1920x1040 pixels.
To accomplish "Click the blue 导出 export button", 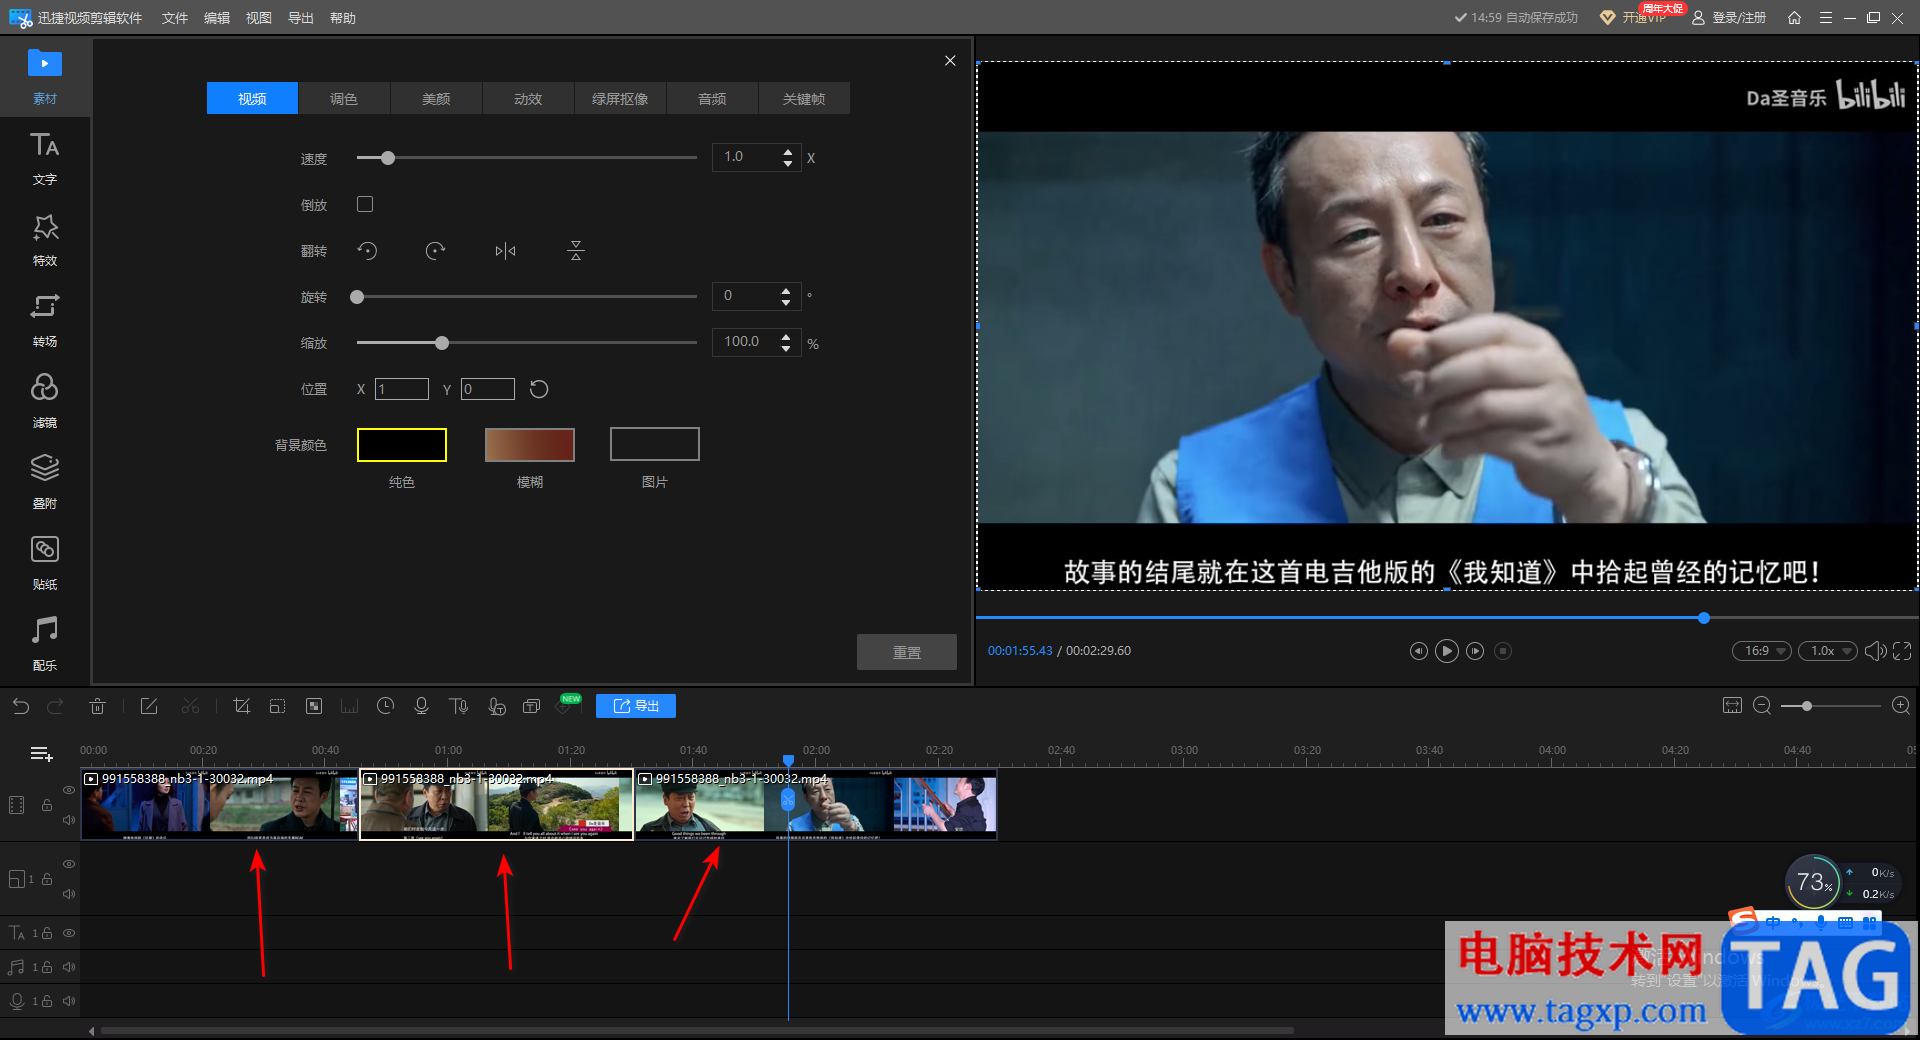I will tap(636, 706).
